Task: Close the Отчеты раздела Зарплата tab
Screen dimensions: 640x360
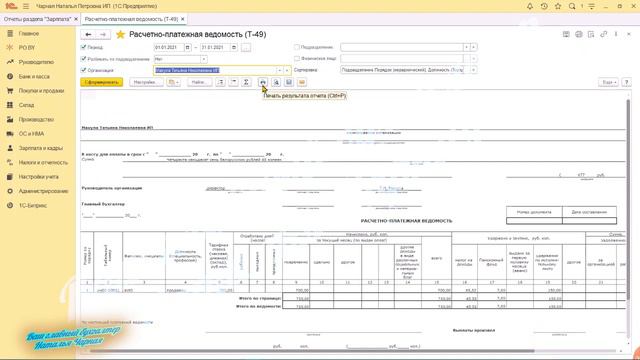Action: point(76,19)
